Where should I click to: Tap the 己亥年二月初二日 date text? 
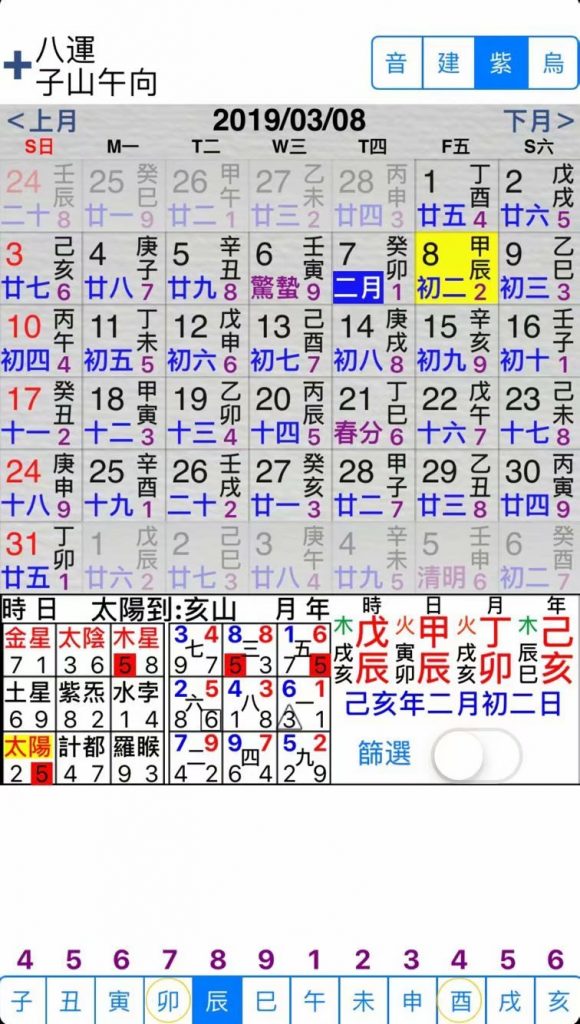click(x=453, y=704)
